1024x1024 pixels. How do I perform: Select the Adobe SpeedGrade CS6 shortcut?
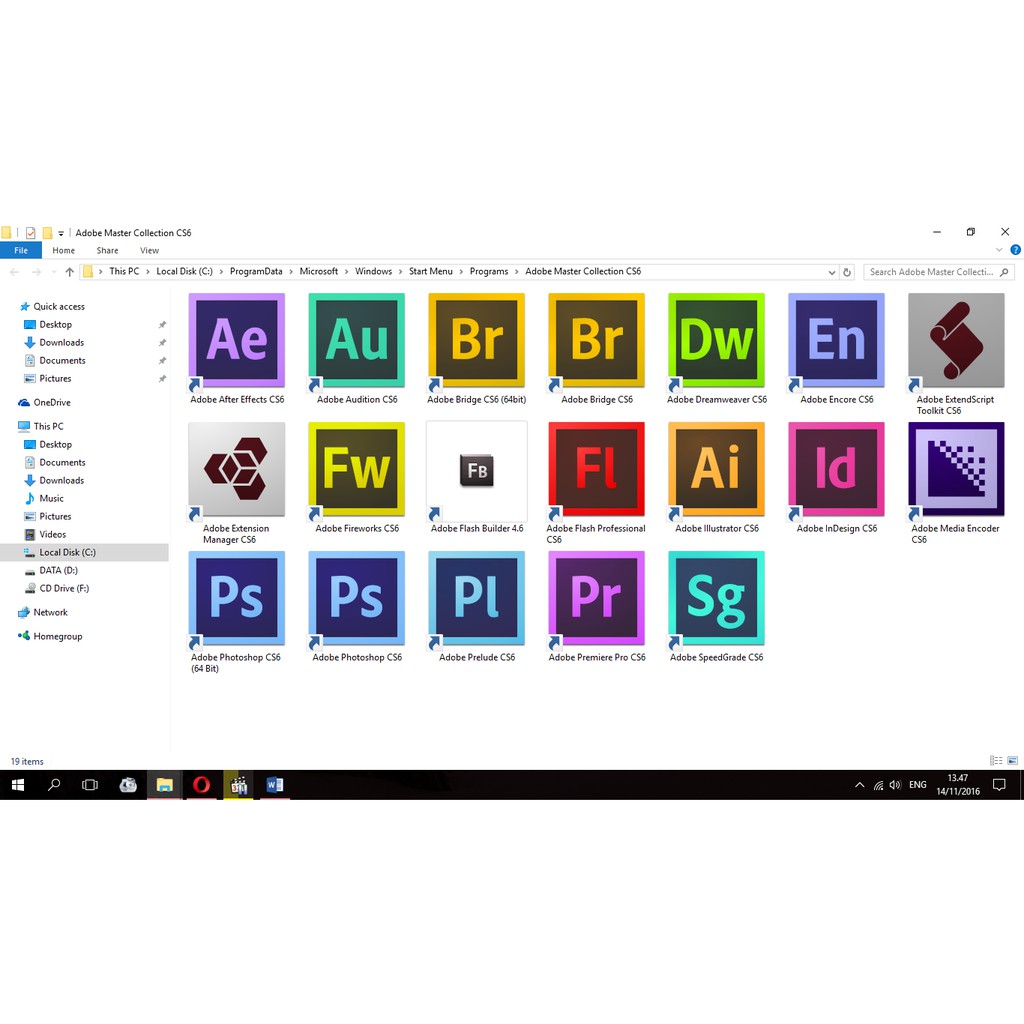(717, 599)
